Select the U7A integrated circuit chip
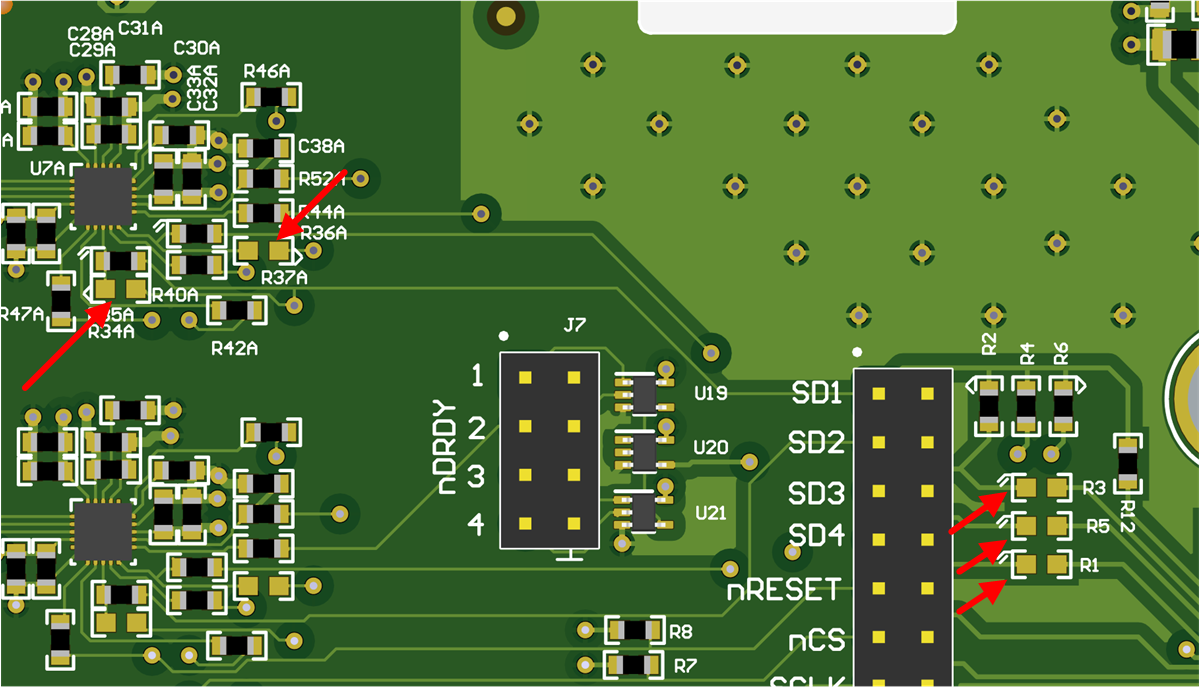1200x687 pixels. [x=103, y=197]
